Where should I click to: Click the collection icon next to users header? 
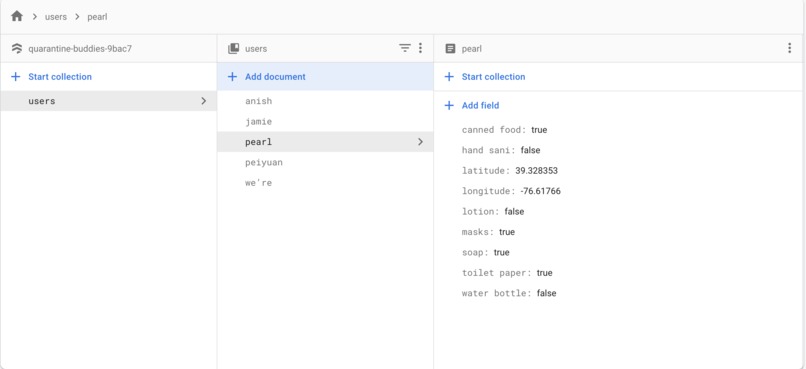tap(233, 48)
